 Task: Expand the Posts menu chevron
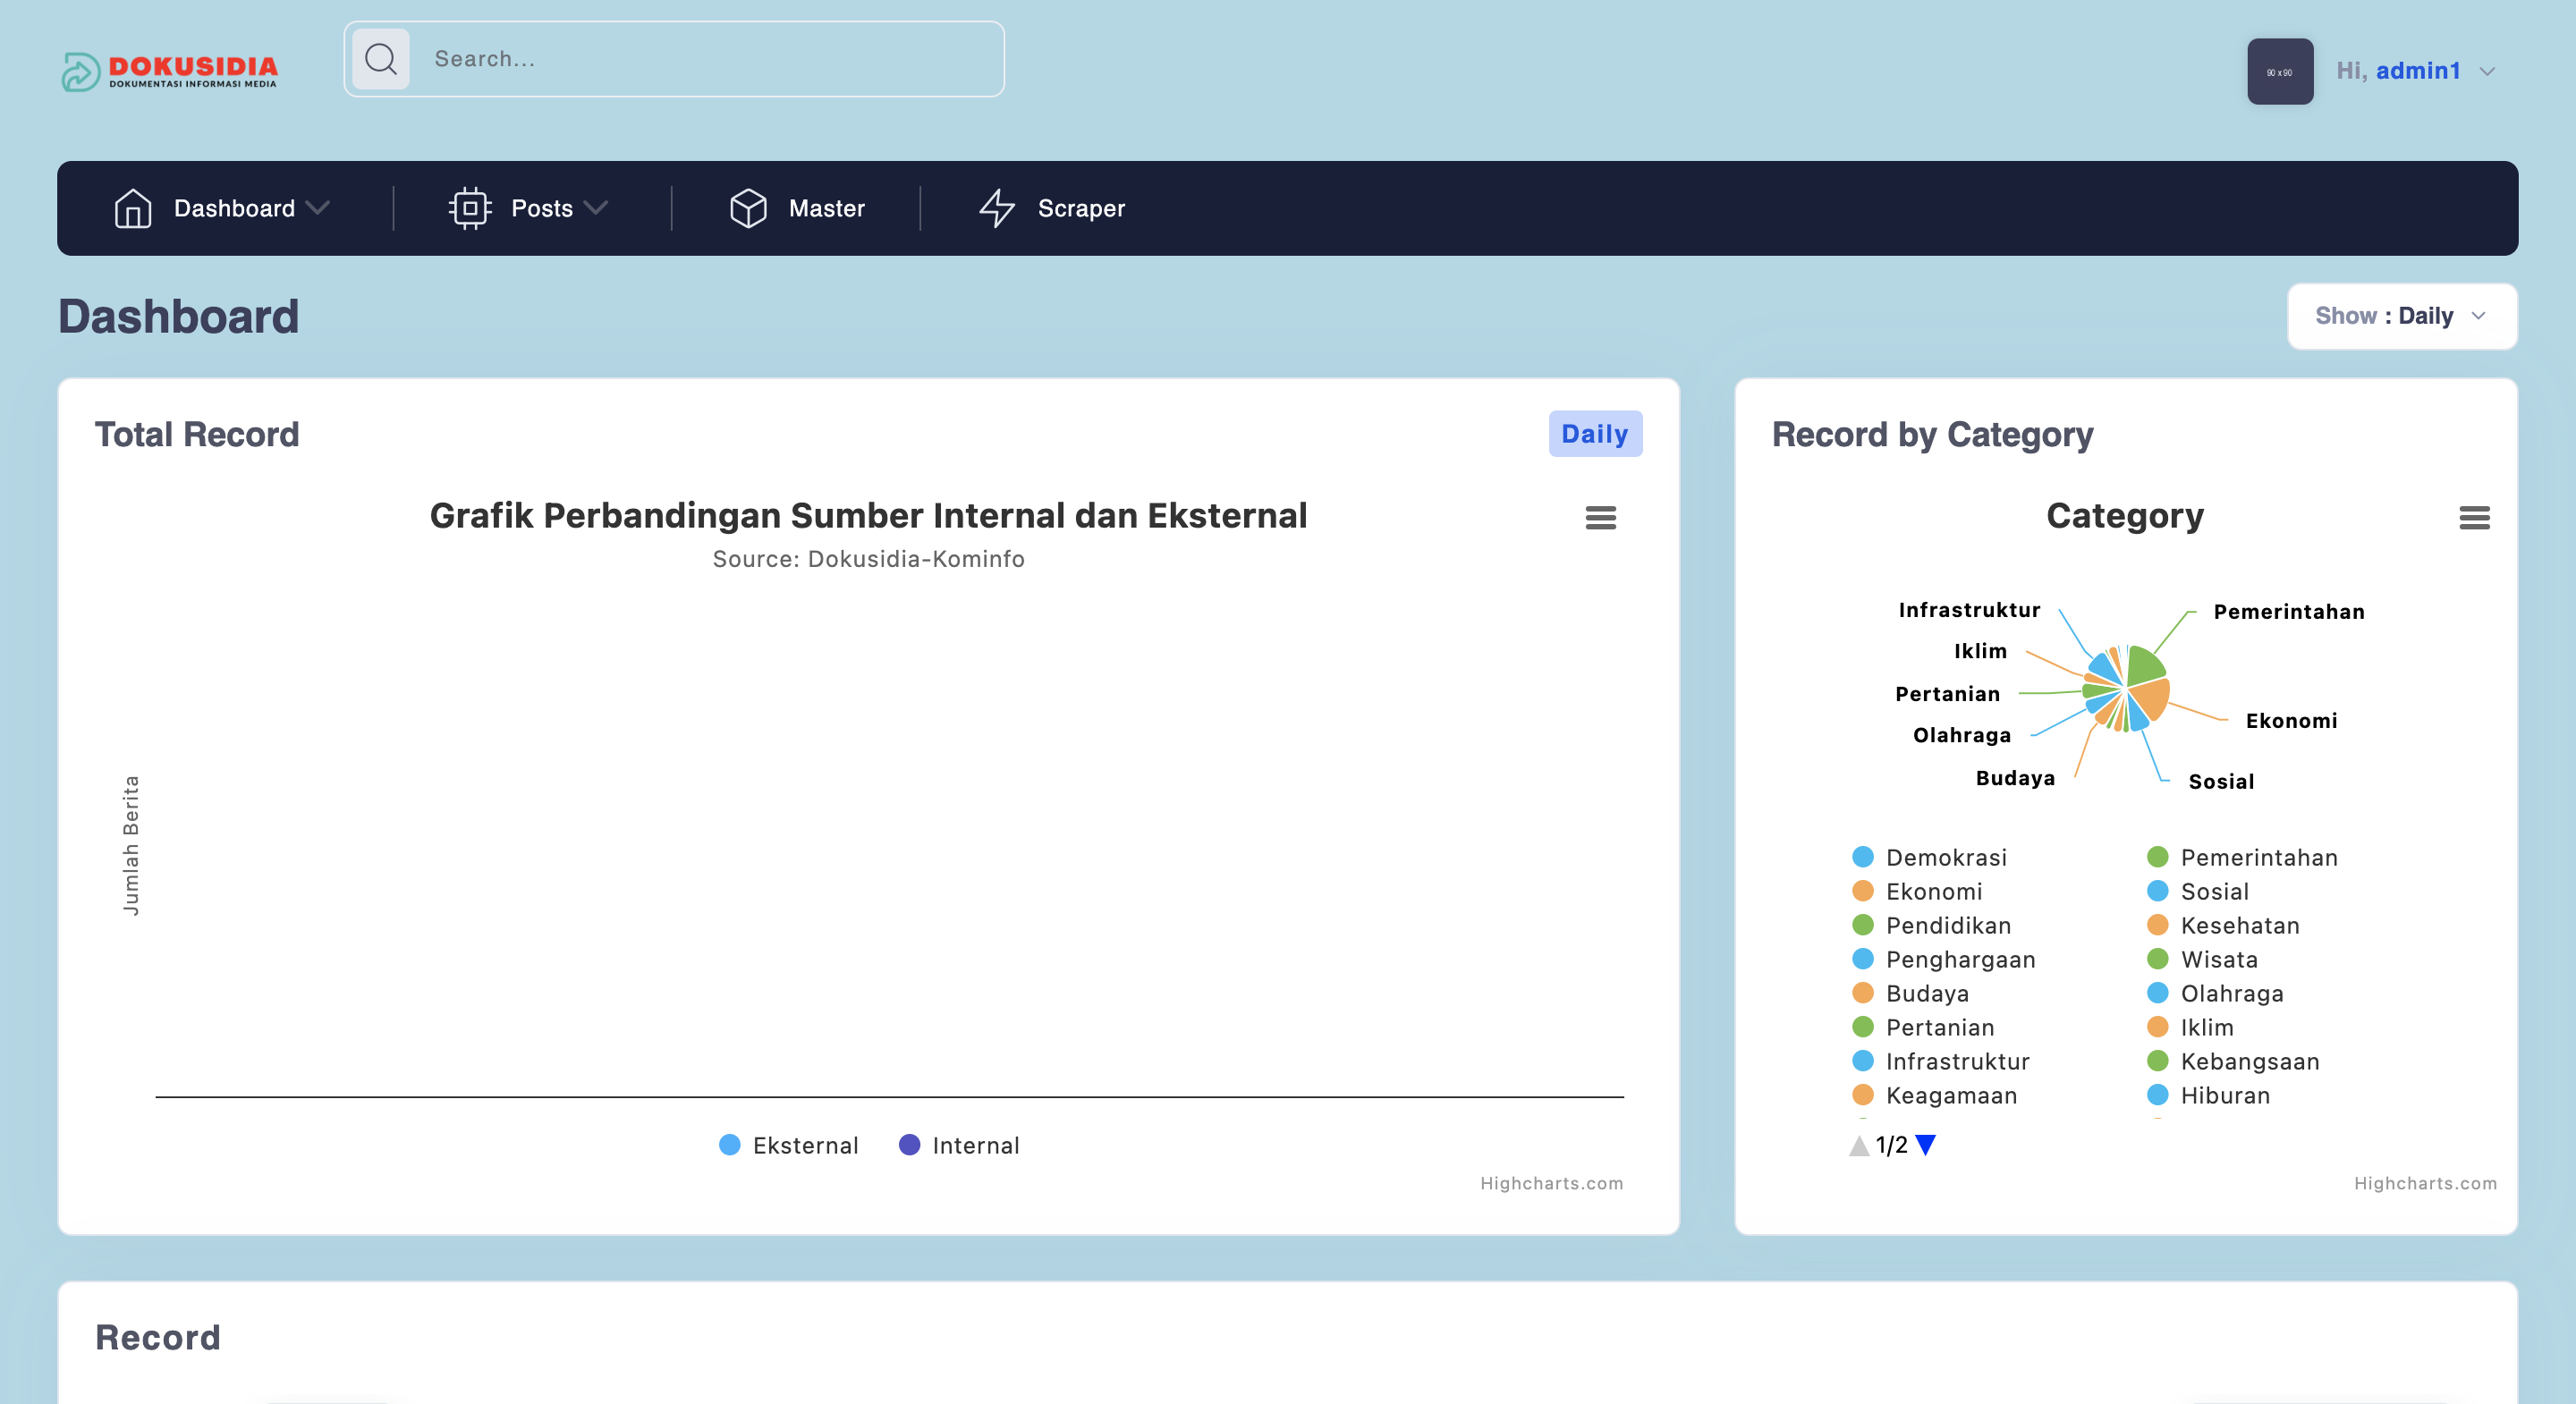click(596, 208)
